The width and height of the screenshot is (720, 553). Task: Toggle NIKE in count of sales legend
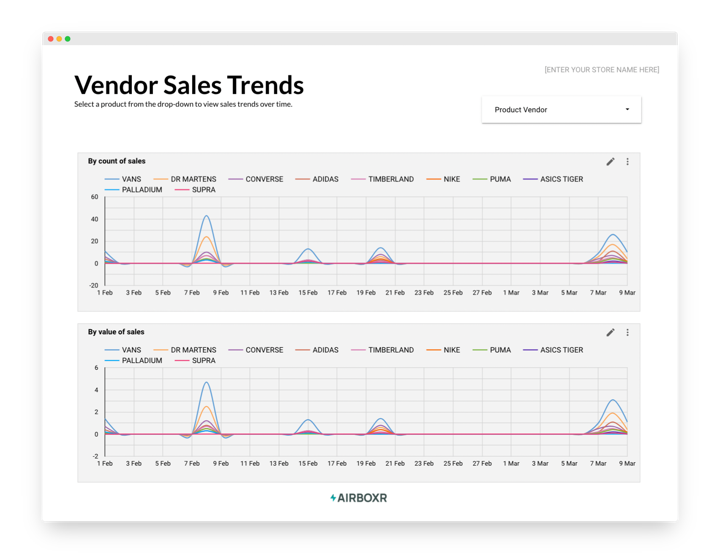[443, 179]
